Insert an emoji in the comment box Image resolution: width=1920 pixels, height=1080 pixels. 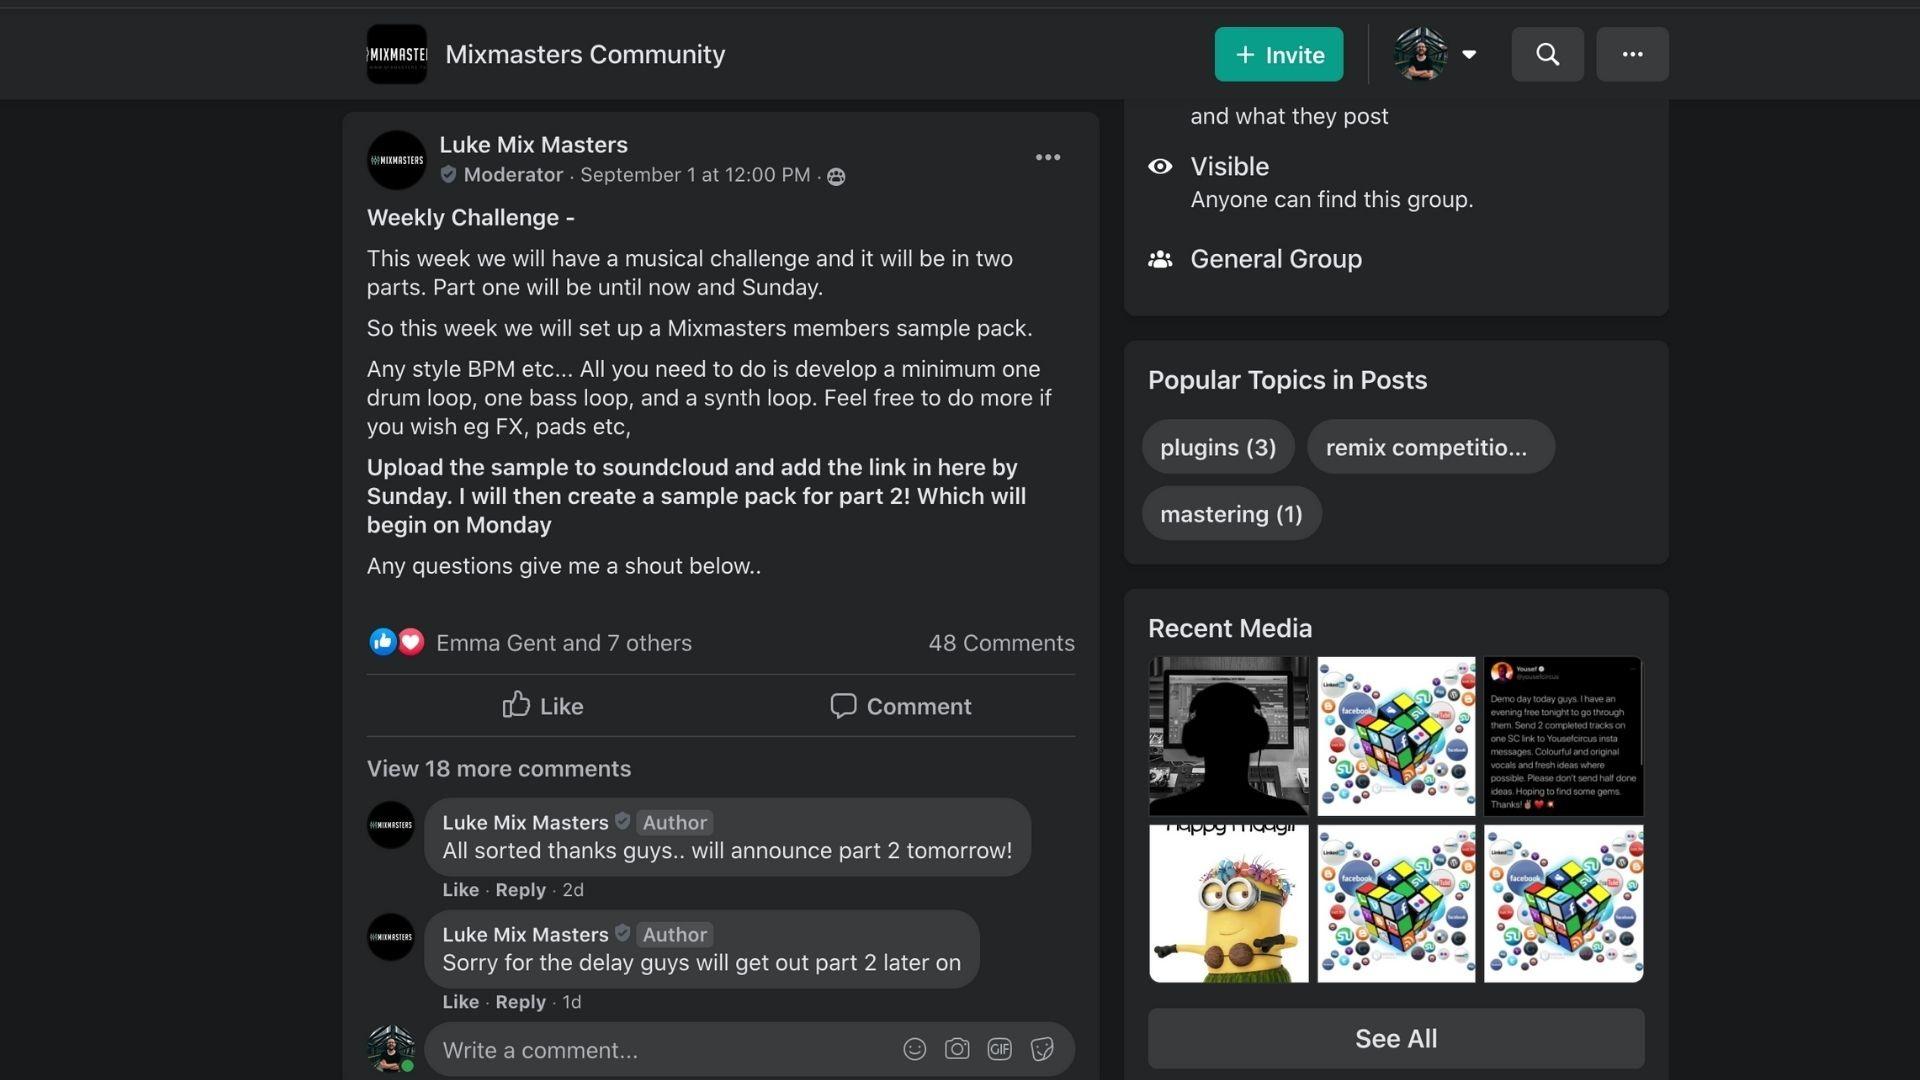[x=914, y=1049]
